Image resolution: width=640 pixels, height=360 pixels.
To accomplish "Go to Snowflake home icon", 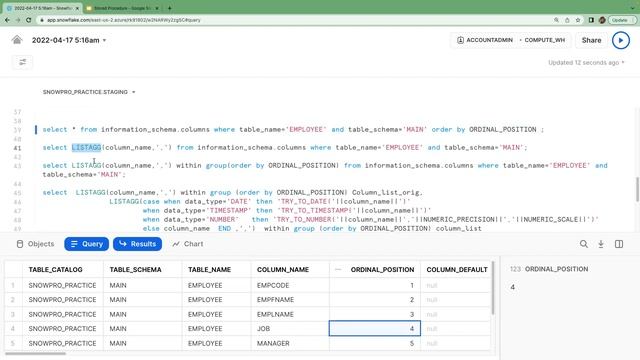I will click(x=17, y=40).
